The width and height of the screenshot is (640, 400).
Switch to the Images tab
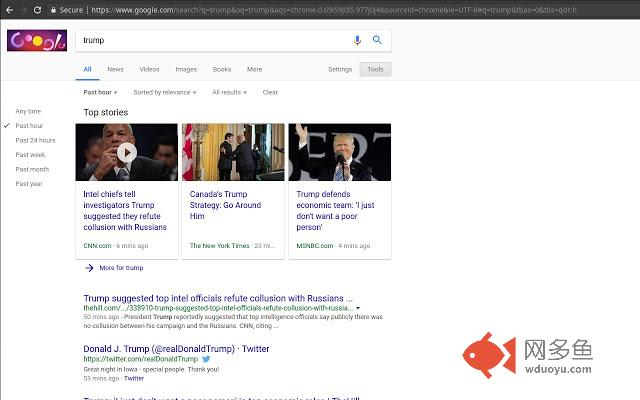click(186, 69)
